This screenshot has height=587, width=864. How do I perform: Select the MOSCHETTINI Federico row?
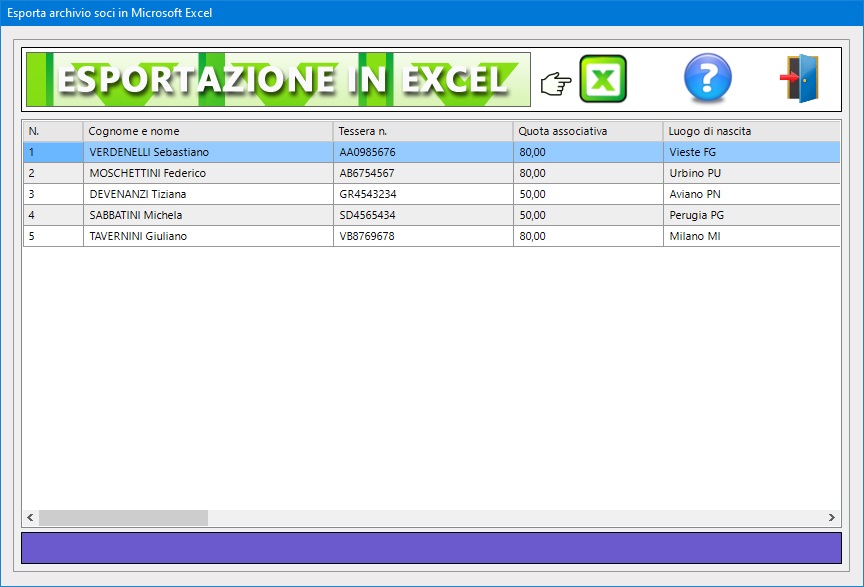coord(432,173)
